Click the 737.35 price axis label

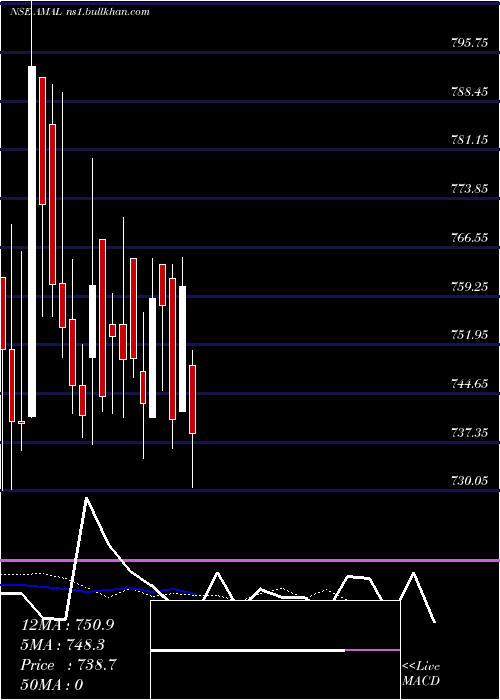[469, 432]
